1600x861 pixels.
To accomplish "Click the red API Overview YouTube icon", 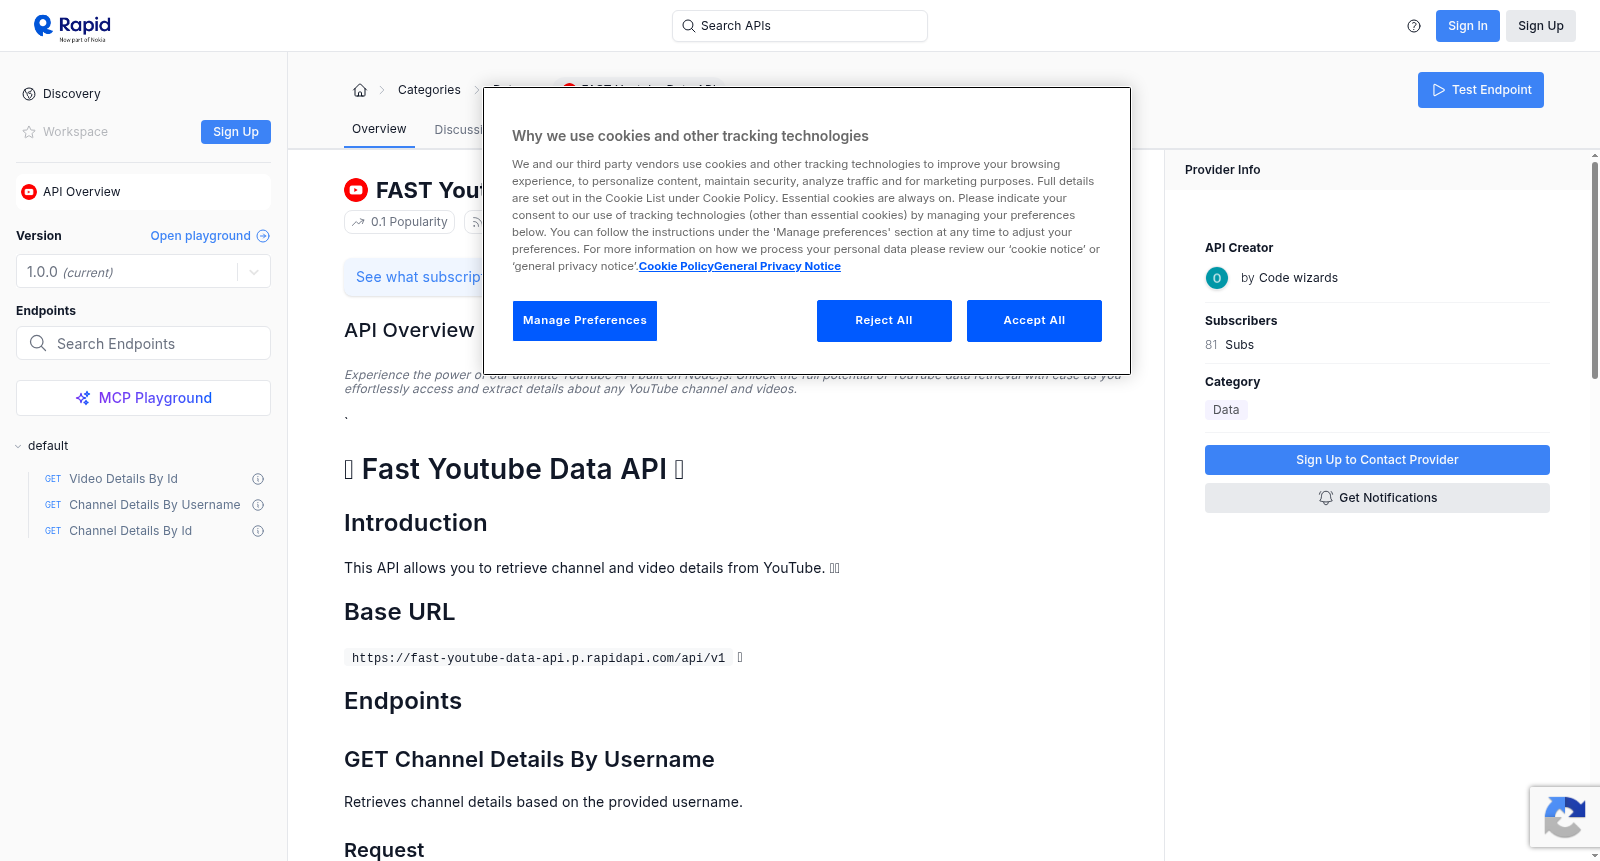I will tap(29, 192).
